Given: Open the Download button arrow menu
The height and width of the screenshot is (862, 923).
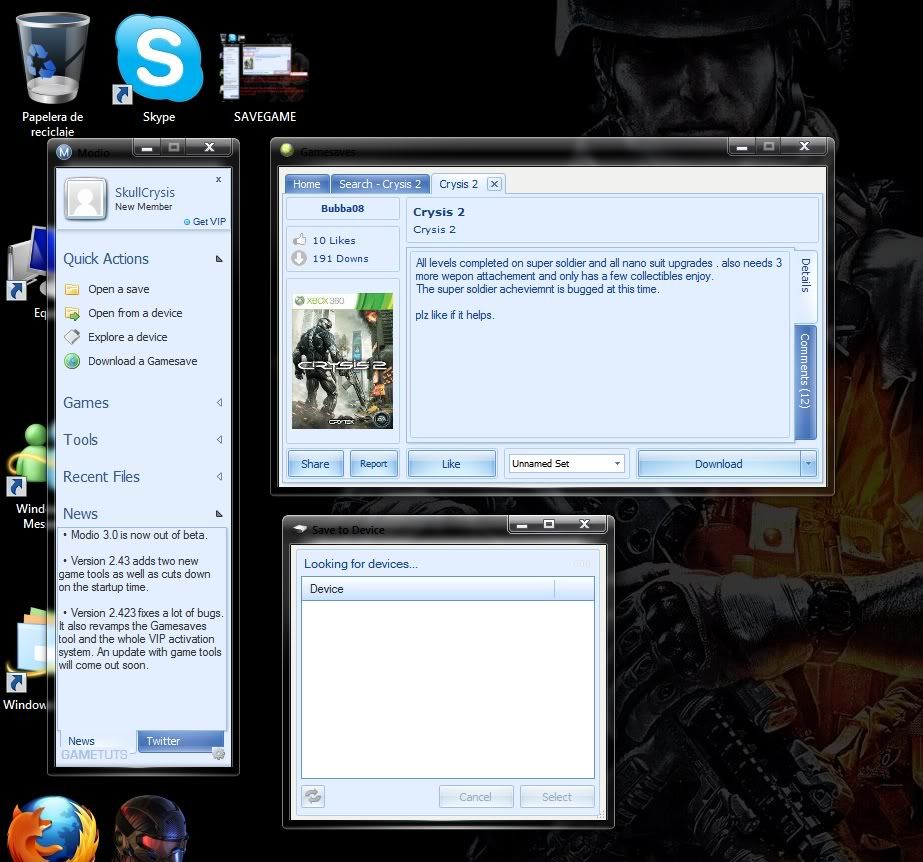Looking at the screenshot, I should tap(808, 464).
